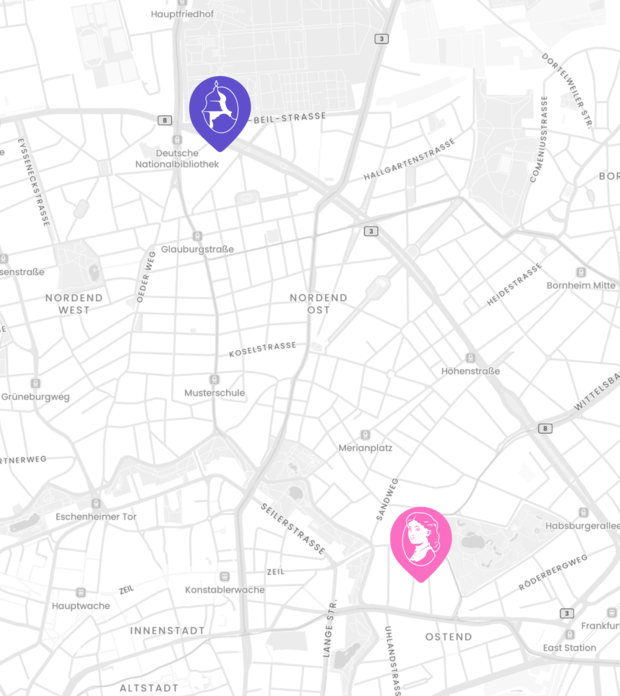Click the Eschenheimer Tor station icon
Screen dimensions: 620x696
tap(96, 503)
